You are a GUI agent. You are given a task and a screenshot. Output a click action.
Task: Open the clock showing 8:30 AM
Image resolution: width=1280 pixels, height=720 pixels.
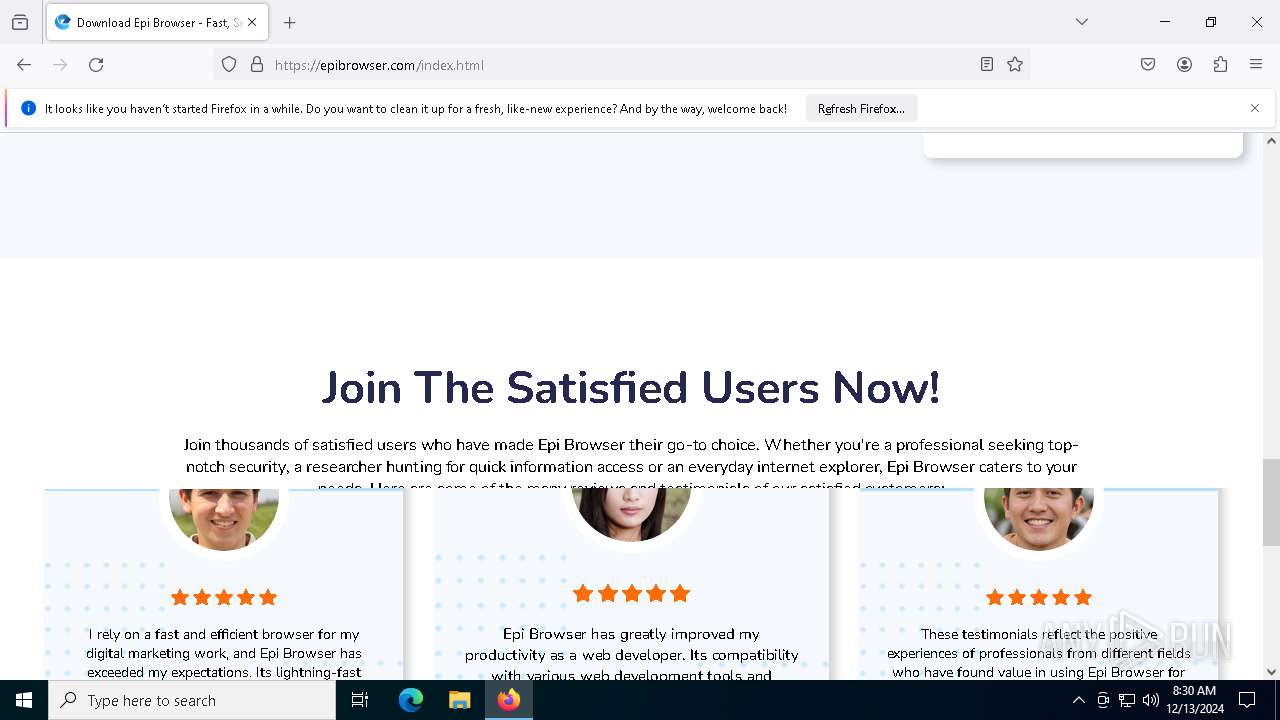click(x=1194, y=700)
